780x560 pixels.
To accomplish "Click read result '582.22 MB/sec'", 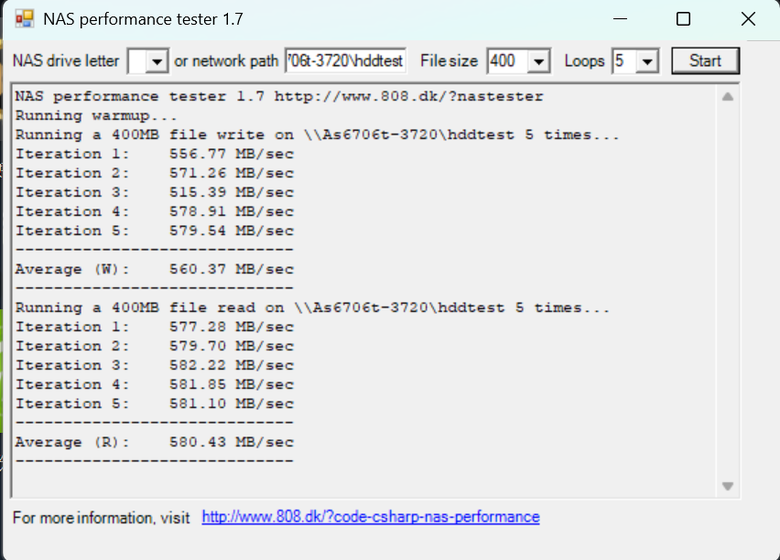I will (x=231, y=366).
